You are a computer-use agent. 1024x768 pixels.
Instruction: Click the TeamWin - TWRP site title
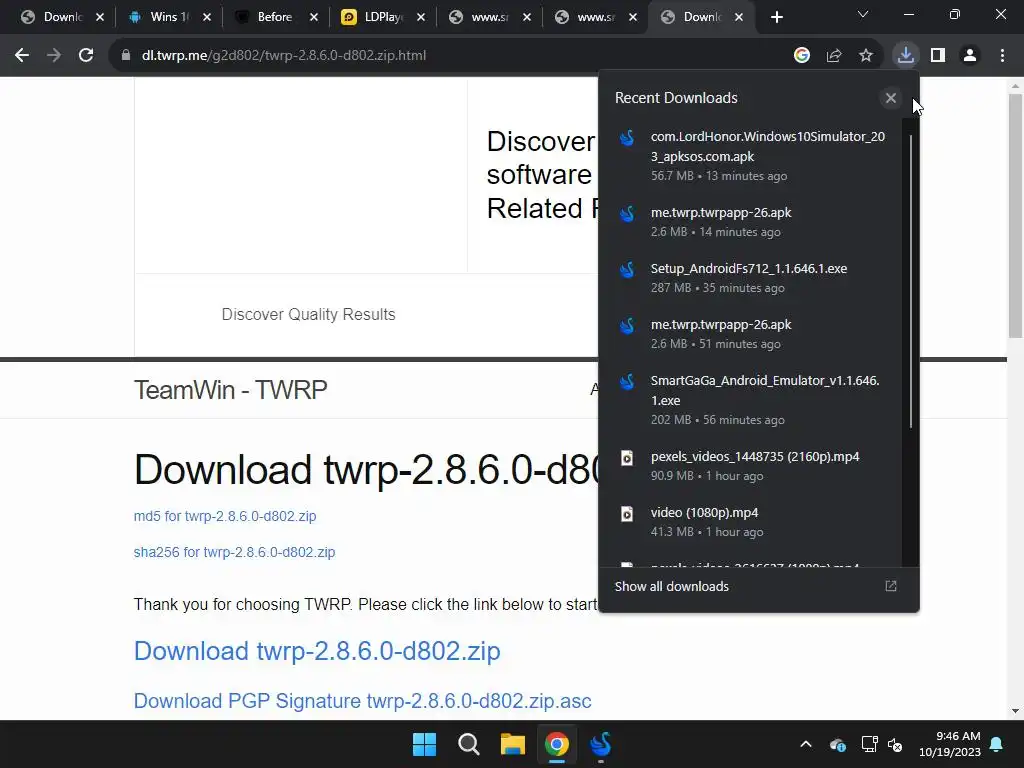click(x=230, y=390)
